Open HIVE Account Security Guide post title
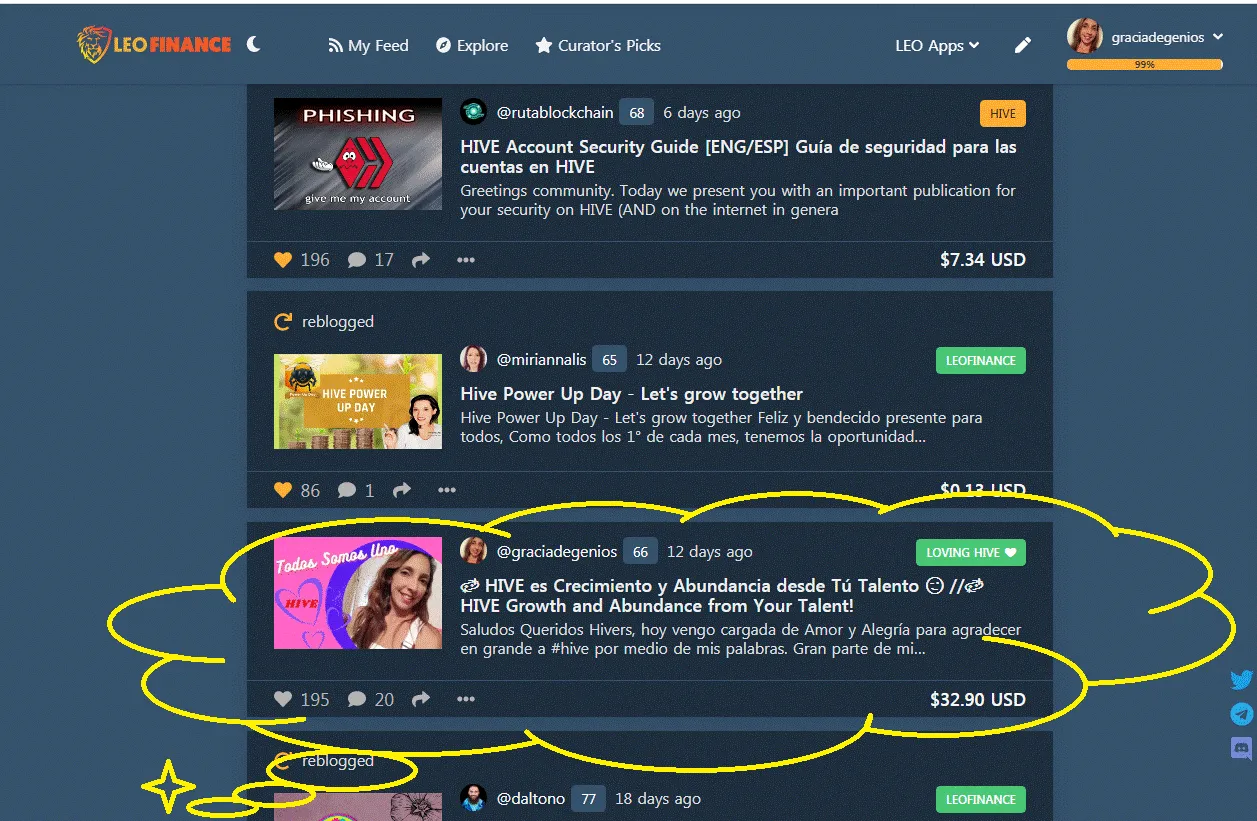 click(x=738, y=157)
